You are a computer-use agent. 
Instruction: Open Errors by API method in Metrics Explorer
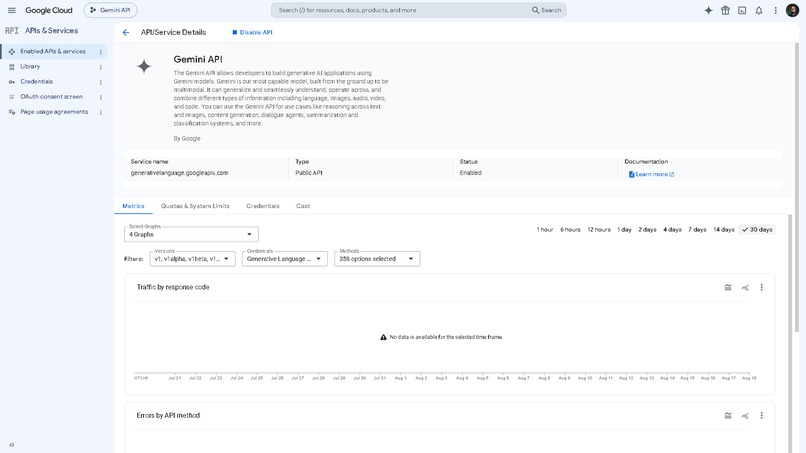(x=745, y=415)
